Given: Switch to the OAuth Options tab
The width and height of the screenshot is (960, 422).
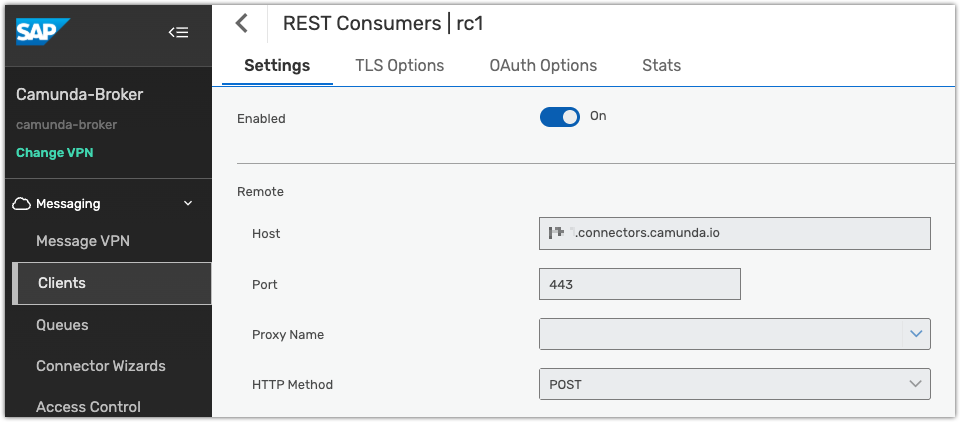Looking at the screenshot, I should point(543,65).
